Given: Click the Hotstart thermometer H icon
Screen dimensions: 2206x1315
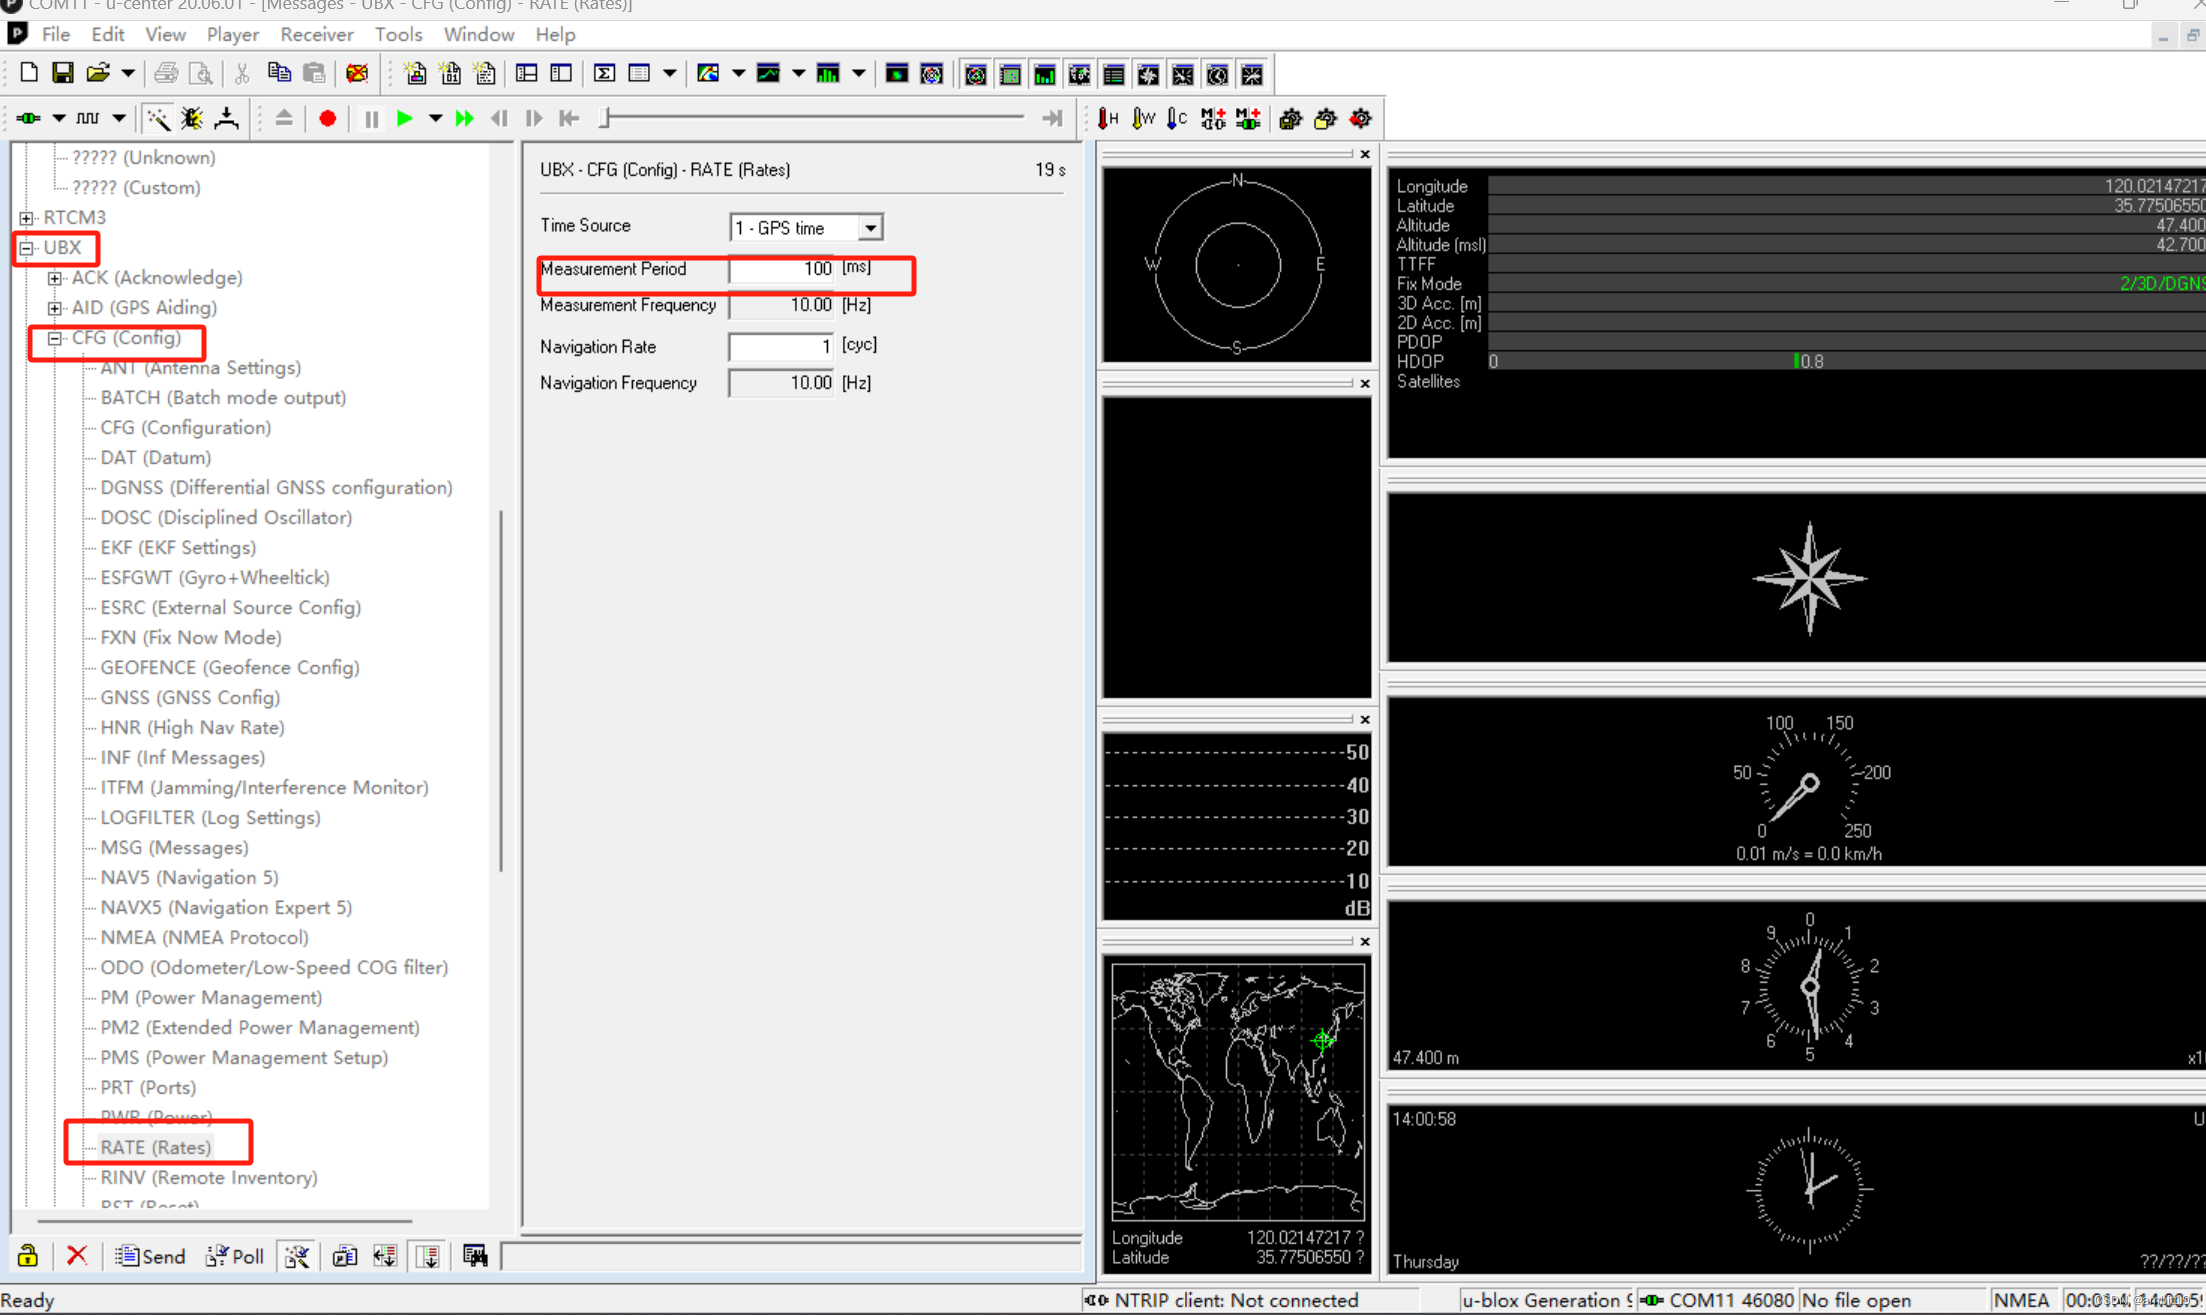Looking at the screenshot, I should coord(1108,119).
